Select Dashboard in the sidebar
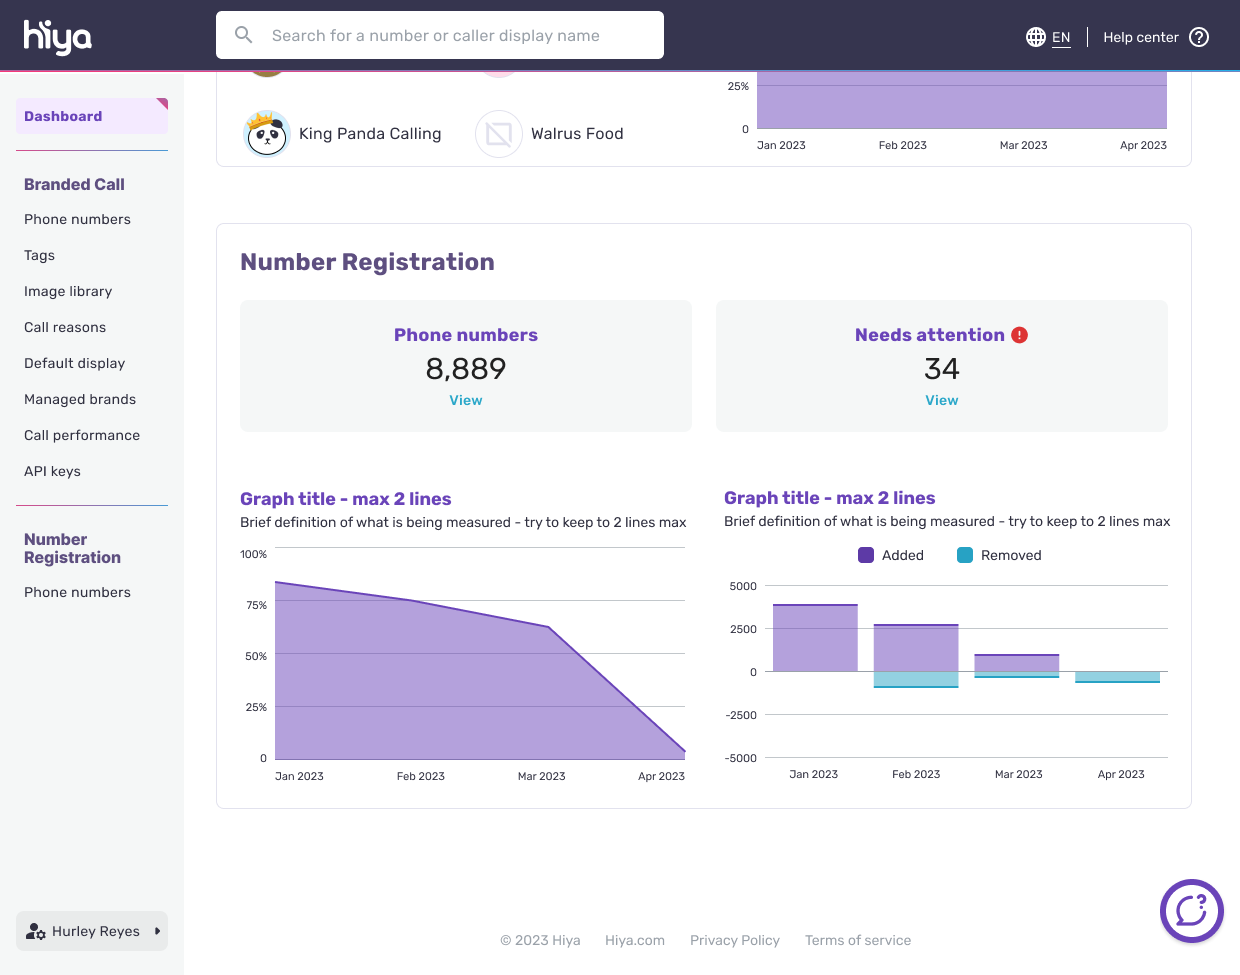1240x975 pixels. (63, 116)
